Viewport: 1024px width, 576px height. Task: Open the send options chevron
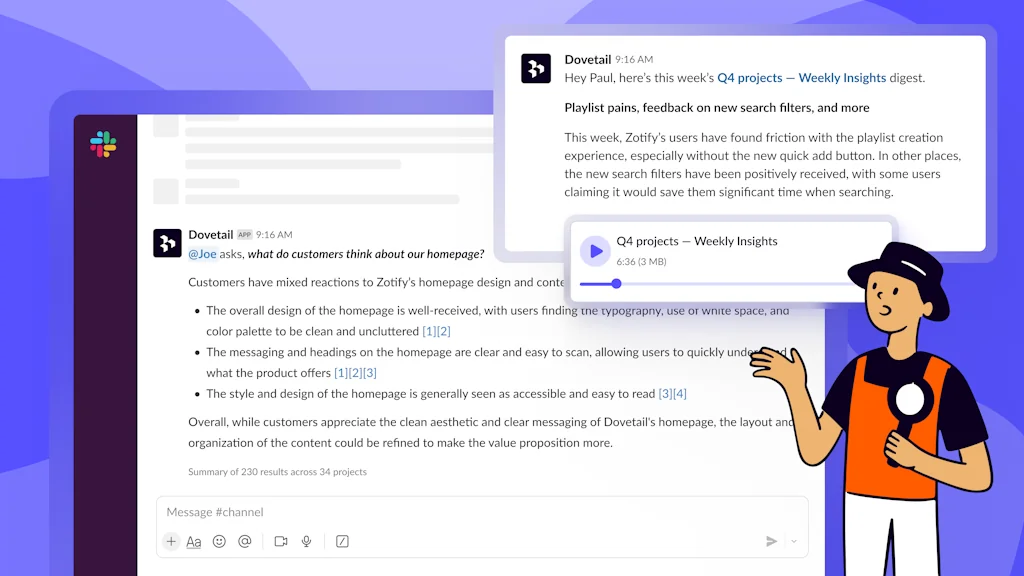[x=793, y=540]
